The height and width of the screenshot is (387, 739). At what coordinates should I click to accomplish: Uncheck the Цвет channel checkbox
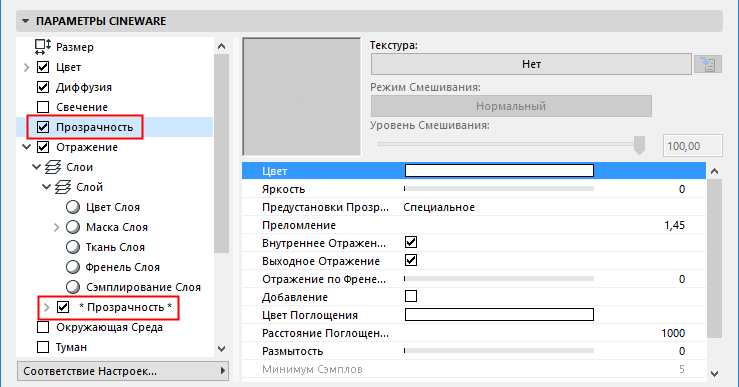(43, 67)
